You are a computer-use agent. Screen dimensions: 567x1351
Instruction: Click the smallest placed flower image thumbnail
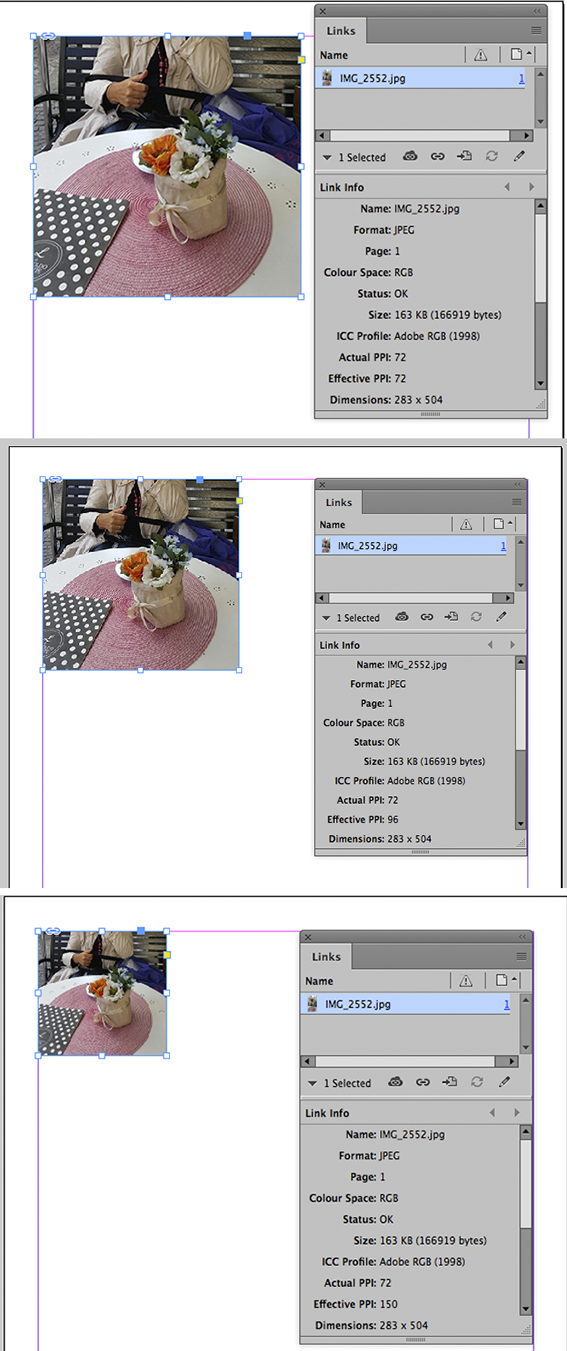[102, 993]
